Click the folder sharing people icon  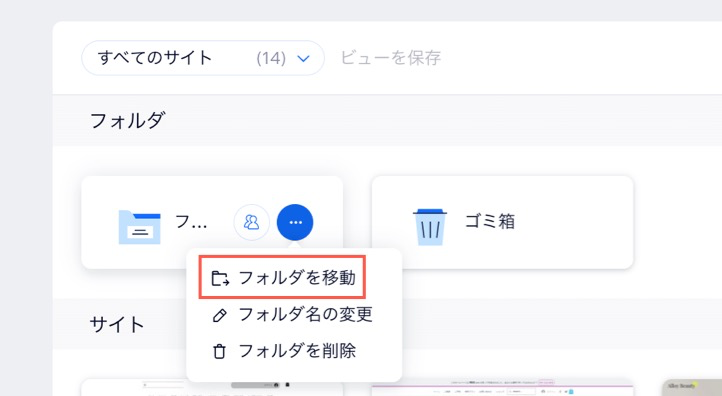(x=251, y=222)
